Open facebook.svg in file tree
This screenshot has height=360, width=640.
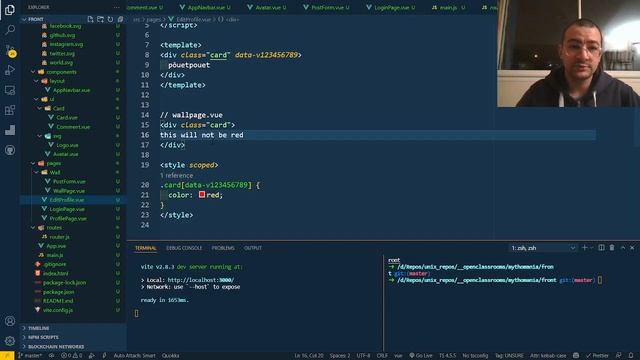pos(65,26)
